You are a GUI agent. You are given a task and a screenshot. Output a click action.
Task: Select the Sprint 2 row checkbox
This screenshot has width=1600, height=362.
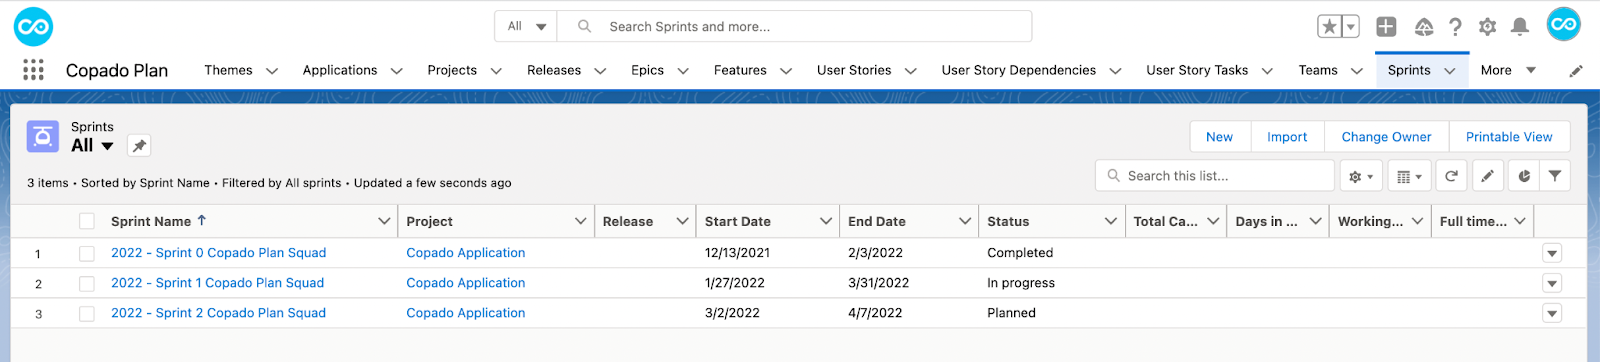pyautogui.click(x=87, y=314)
